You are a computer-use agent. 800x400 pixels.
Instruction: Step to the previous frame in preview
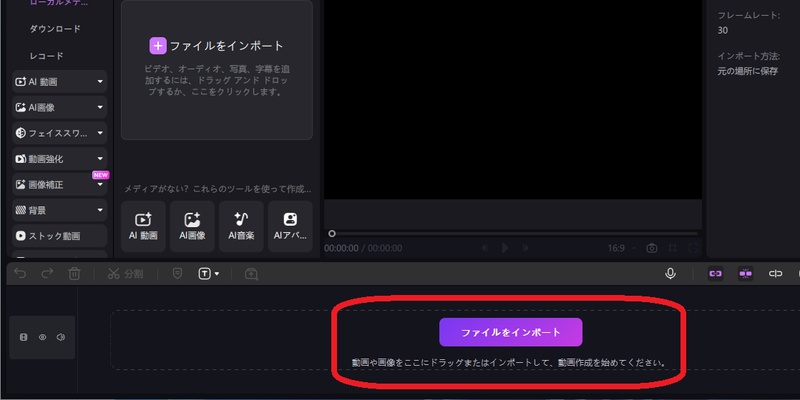coord(485,248)
